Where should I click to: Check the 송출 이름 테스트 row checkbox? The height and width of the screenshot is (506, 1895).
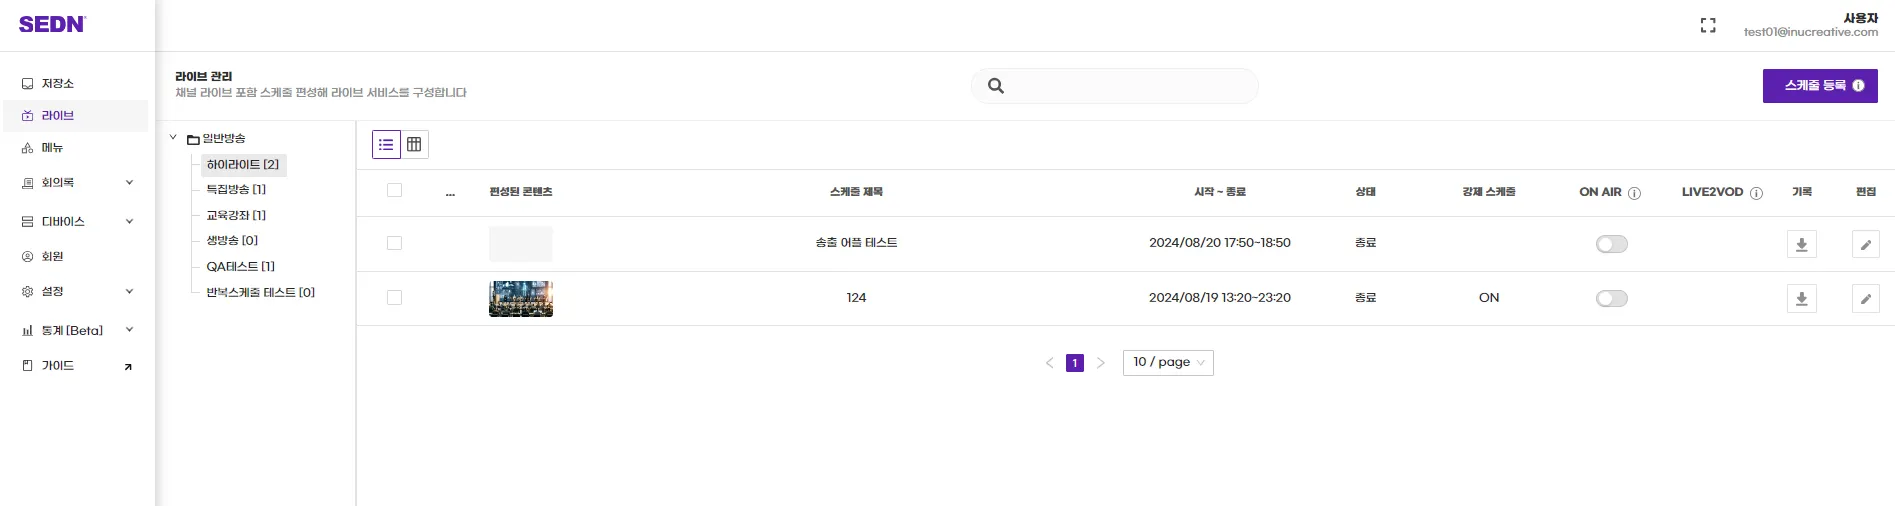(x=394, y=244)
